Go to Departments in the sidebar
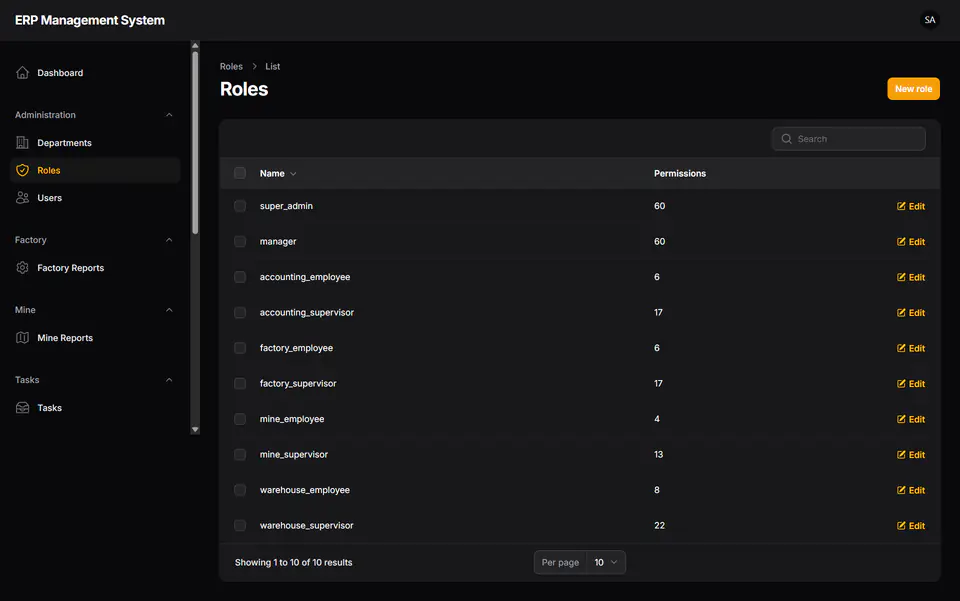This screenshot has height=601, width=960. [95, 143]
